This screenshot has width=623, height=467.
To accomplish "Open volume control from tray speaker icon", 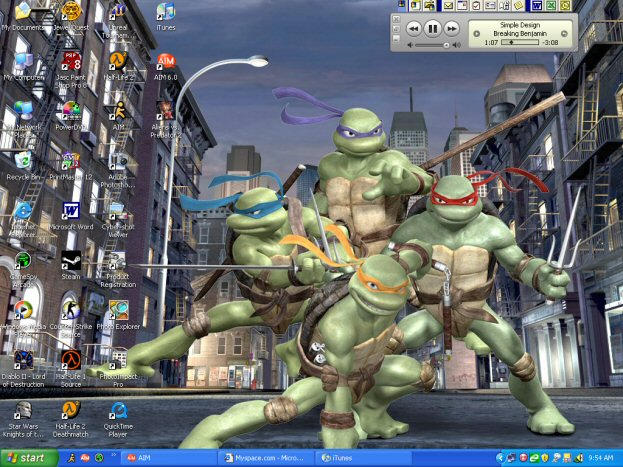I will (578, 458).
